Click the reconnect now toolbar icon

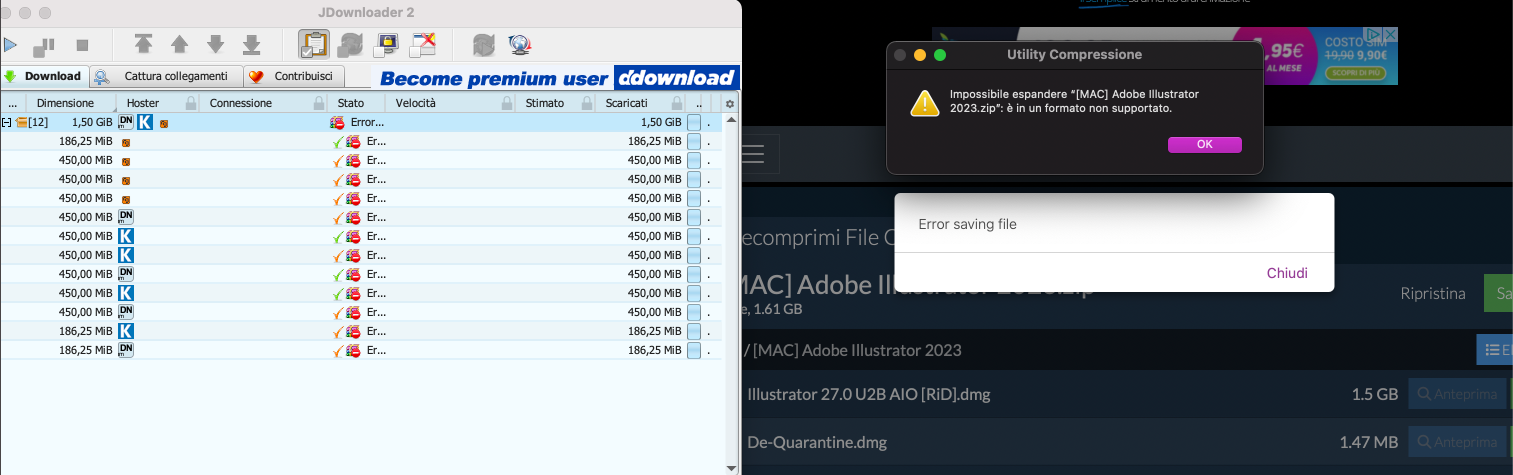coord(483,44)
